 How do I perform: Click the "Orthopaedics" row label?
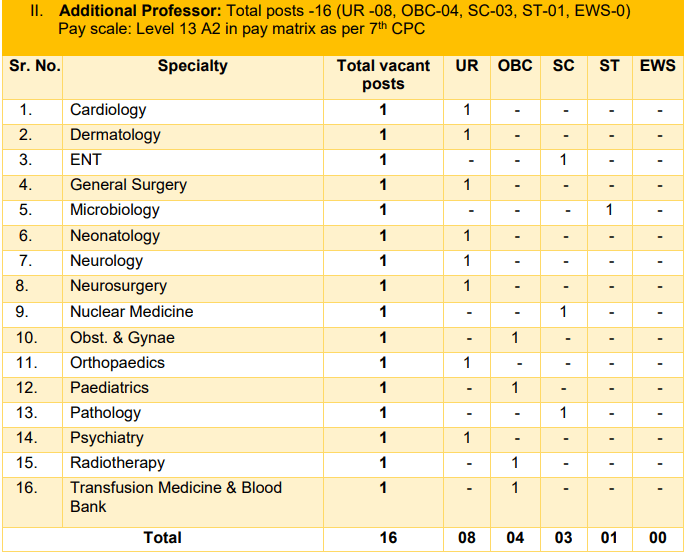click(x=117, y=362)
